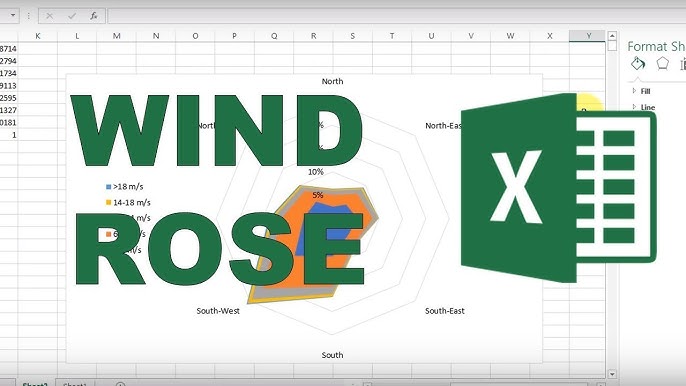Select the cell showing 1734

[9, 73]
